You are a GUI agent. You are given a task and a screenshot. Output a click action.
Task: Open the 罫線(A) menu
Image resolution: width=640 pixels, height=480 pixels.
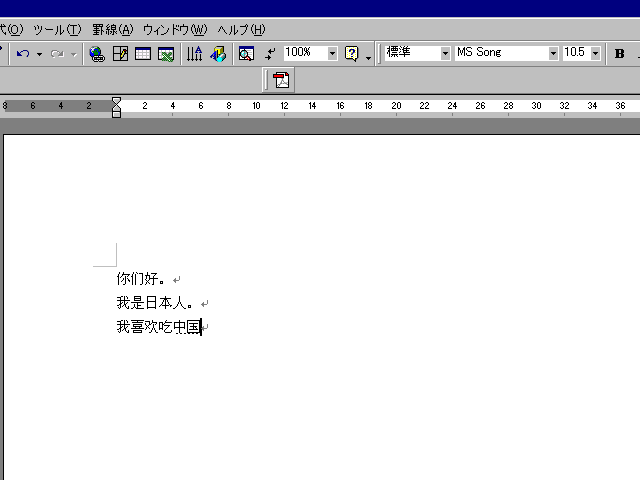[x=113, y=30]
